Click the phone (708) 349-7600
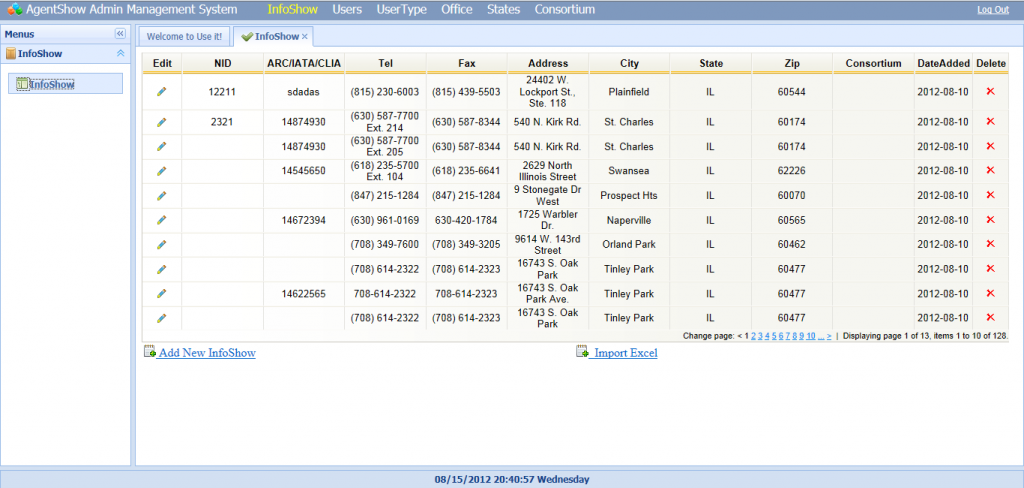 pos(385,244)
